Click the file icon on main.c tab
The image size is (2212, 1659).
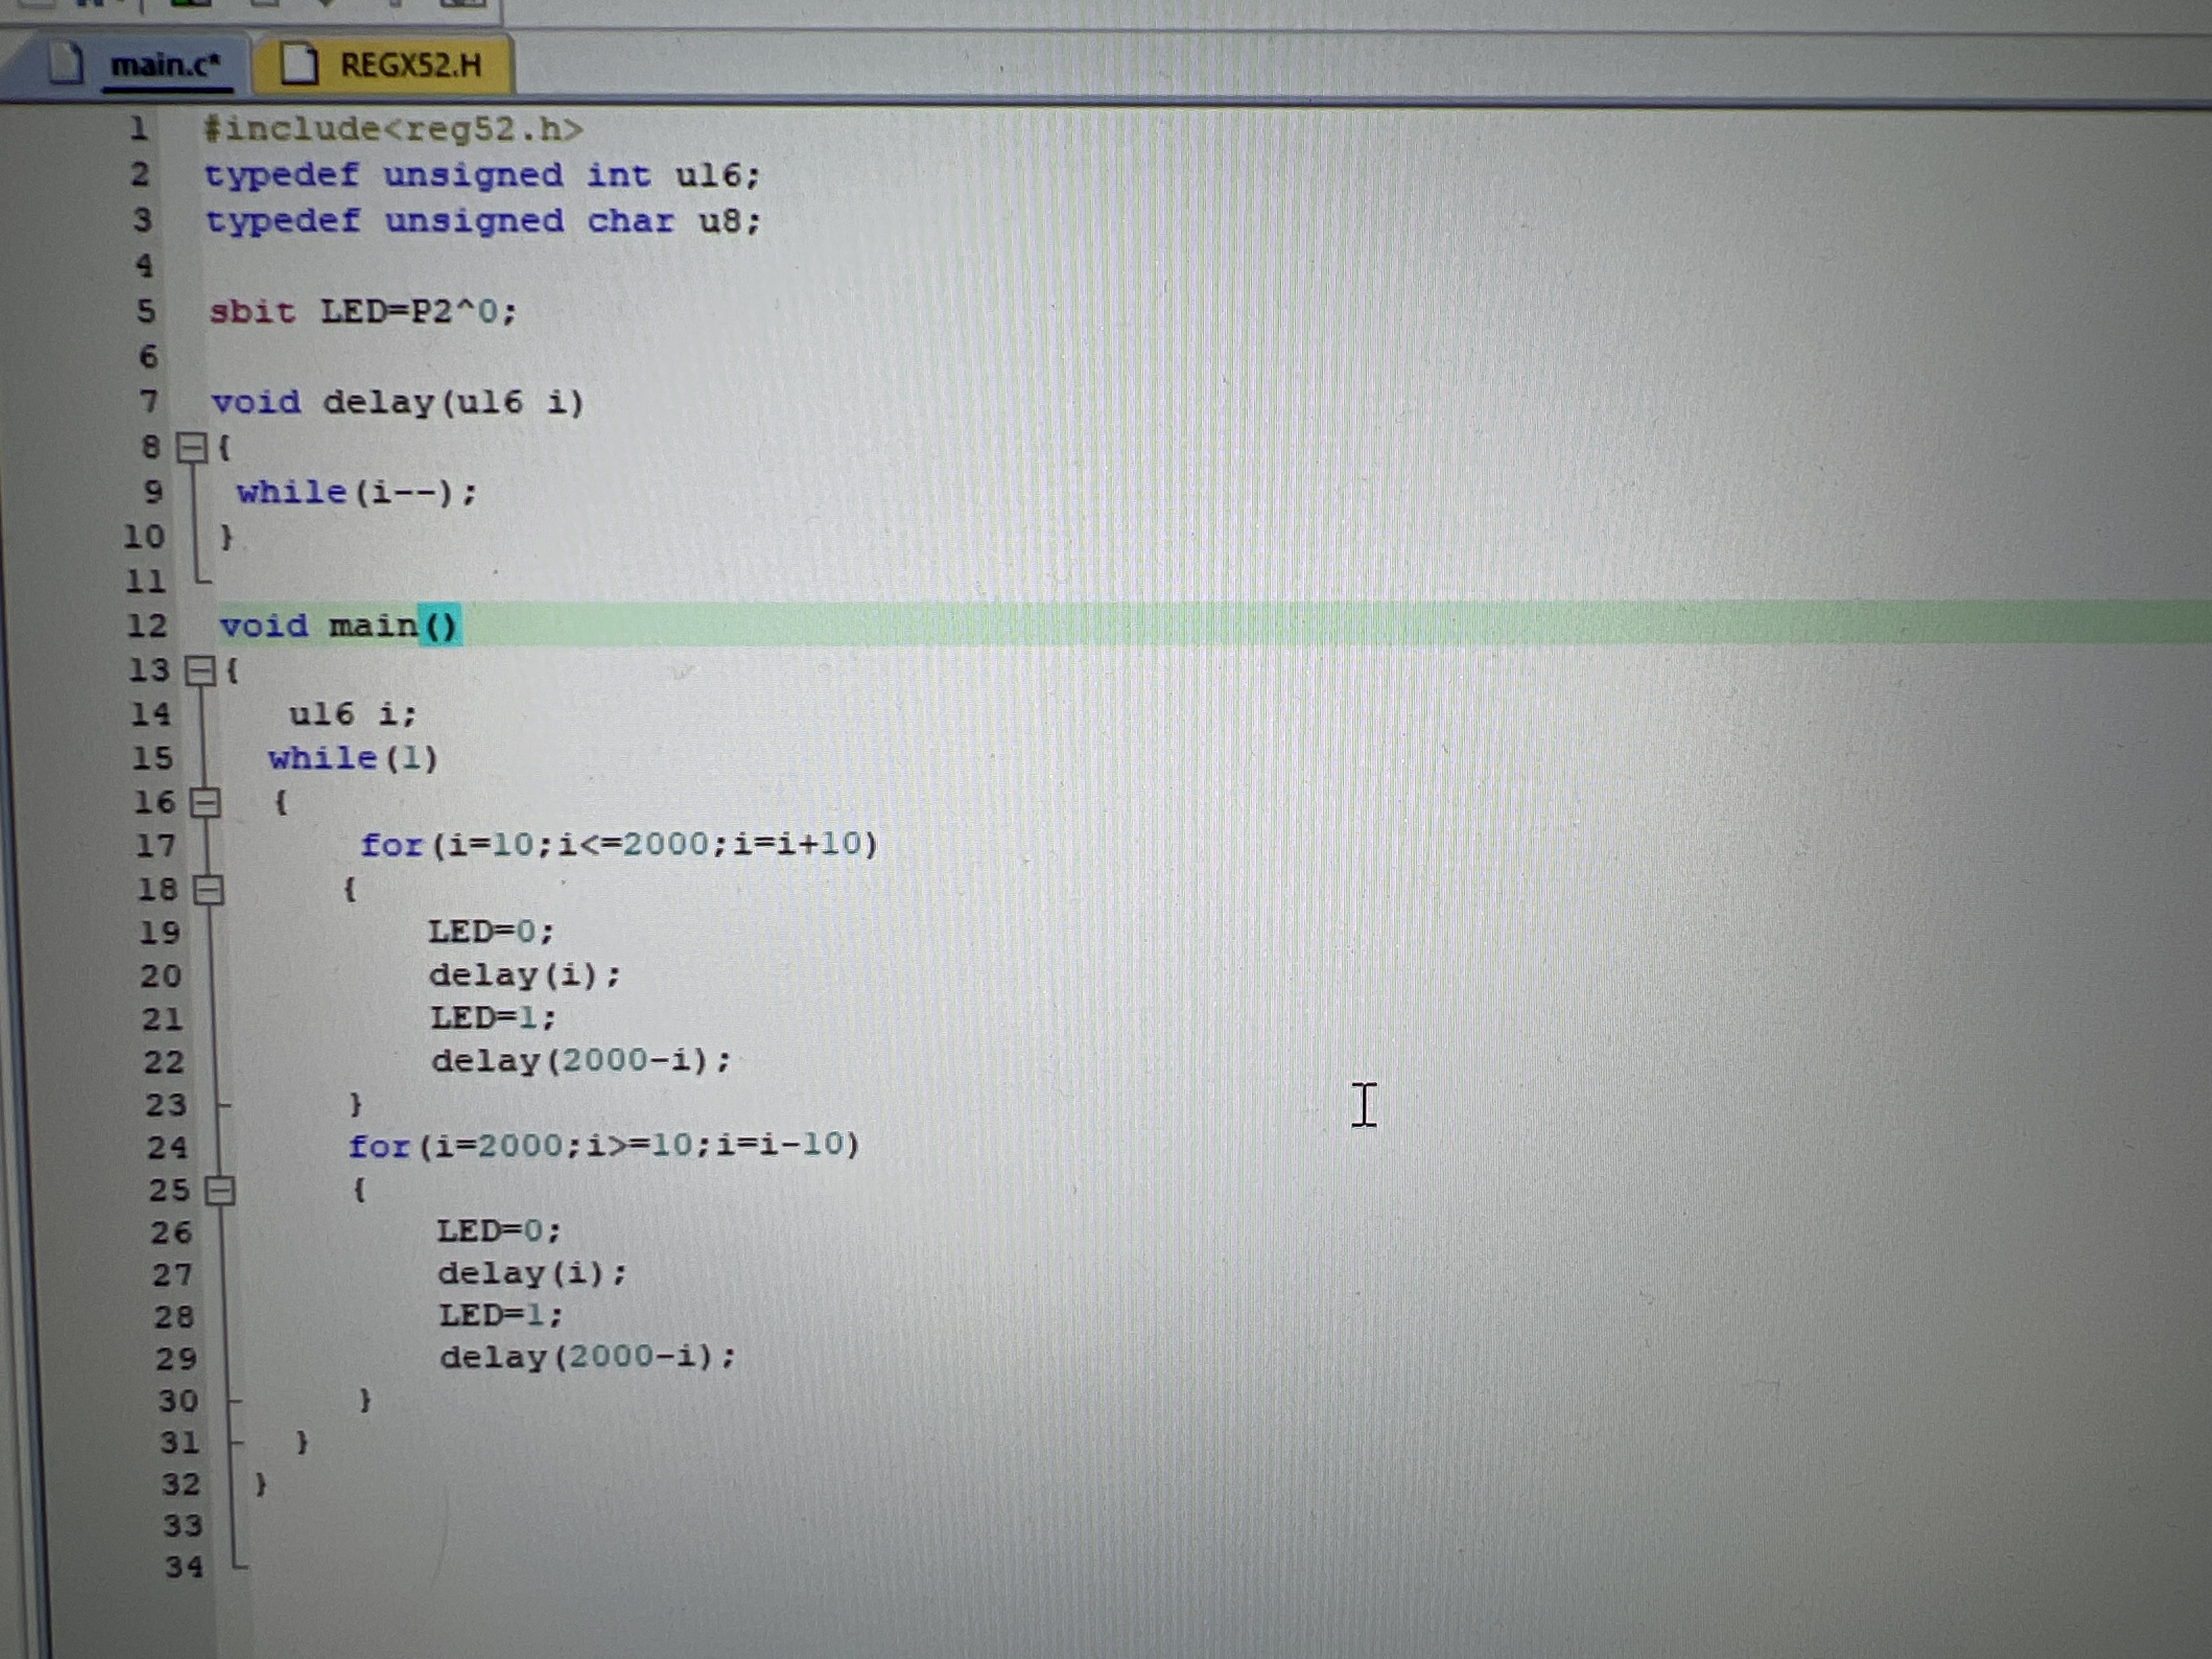click(x=66, y=64)
